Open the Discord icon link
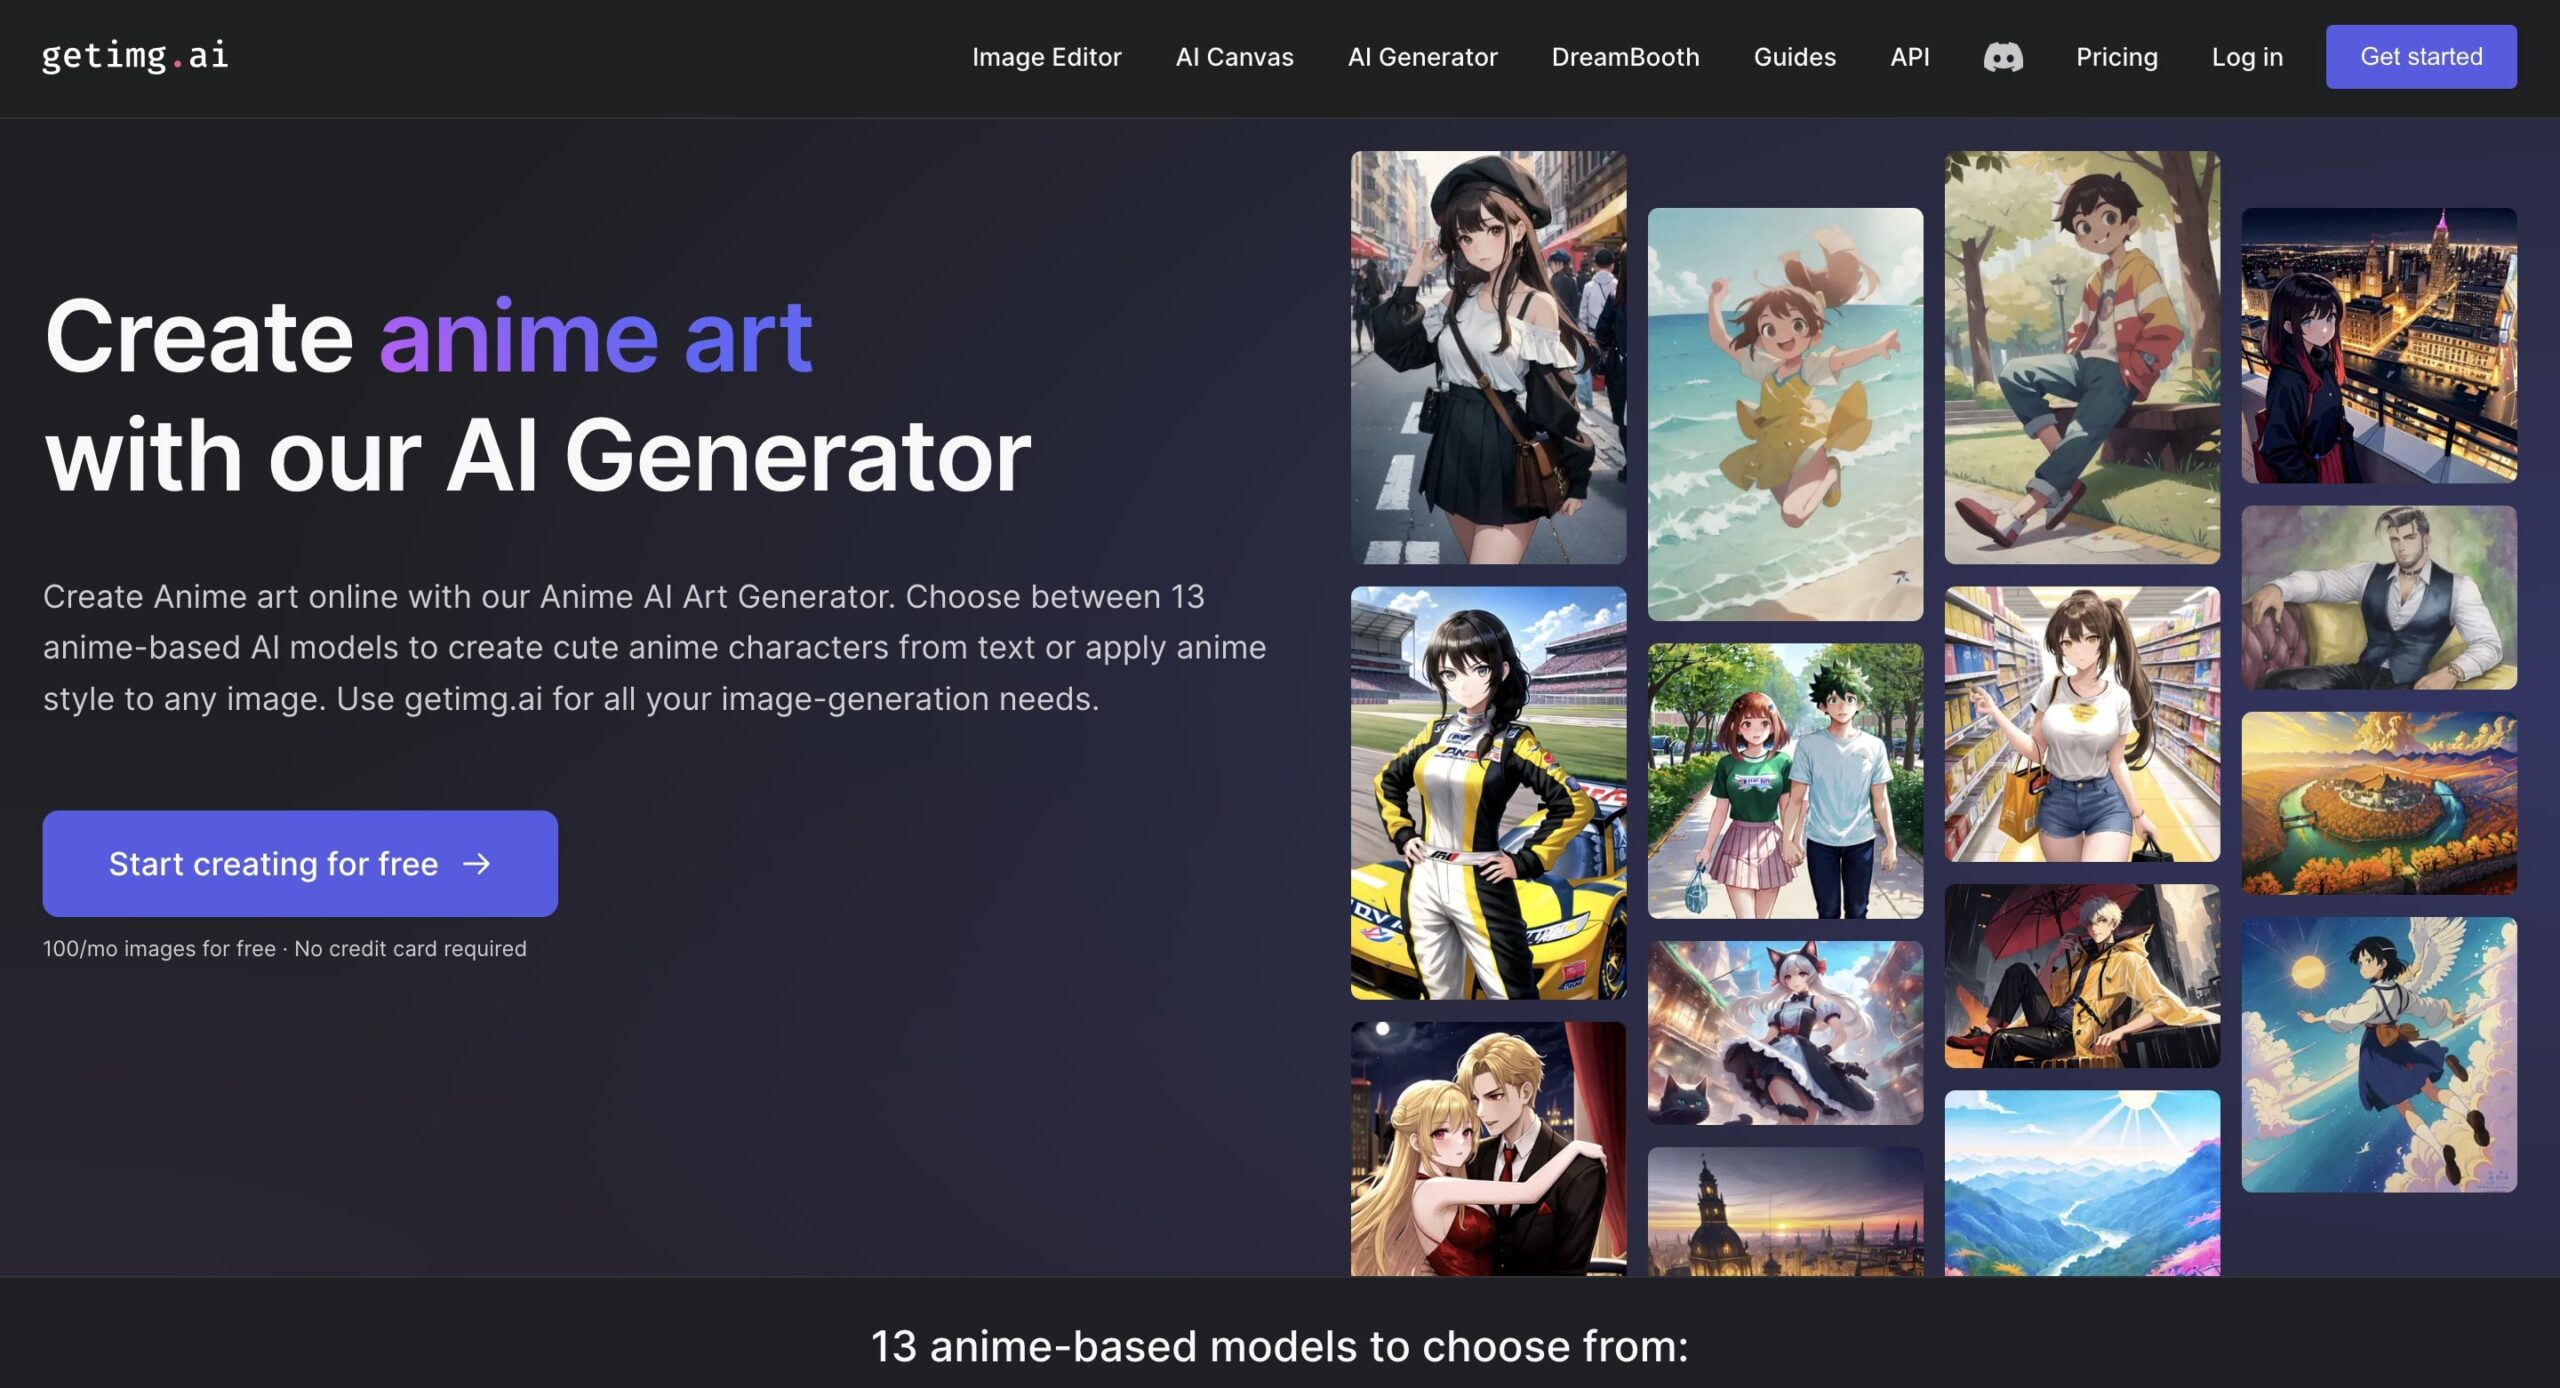The width and height of the screenshot is (2560, 1388). 2002,57
